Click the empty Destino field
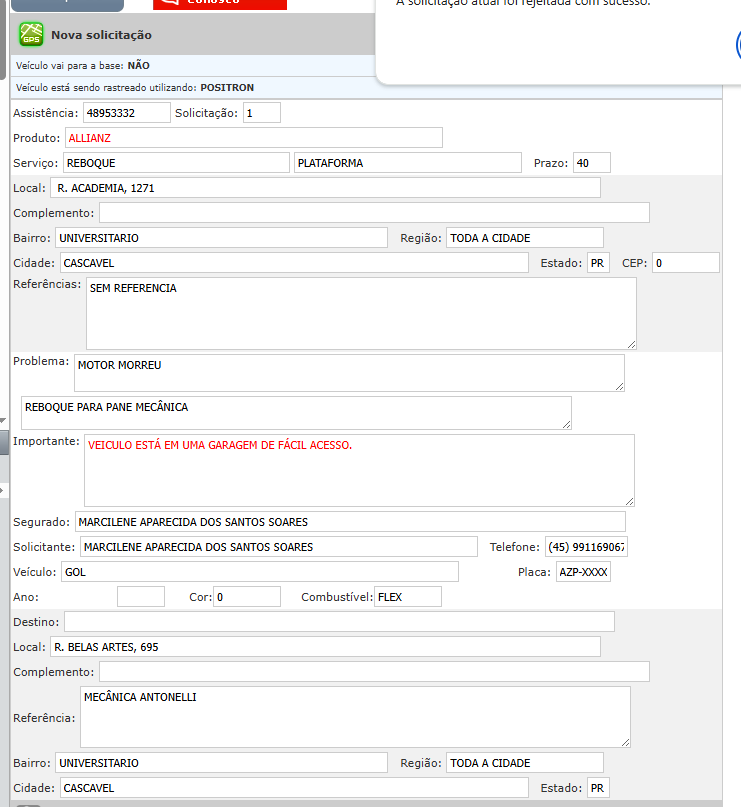Screen dimensions: 741x807 339,622
